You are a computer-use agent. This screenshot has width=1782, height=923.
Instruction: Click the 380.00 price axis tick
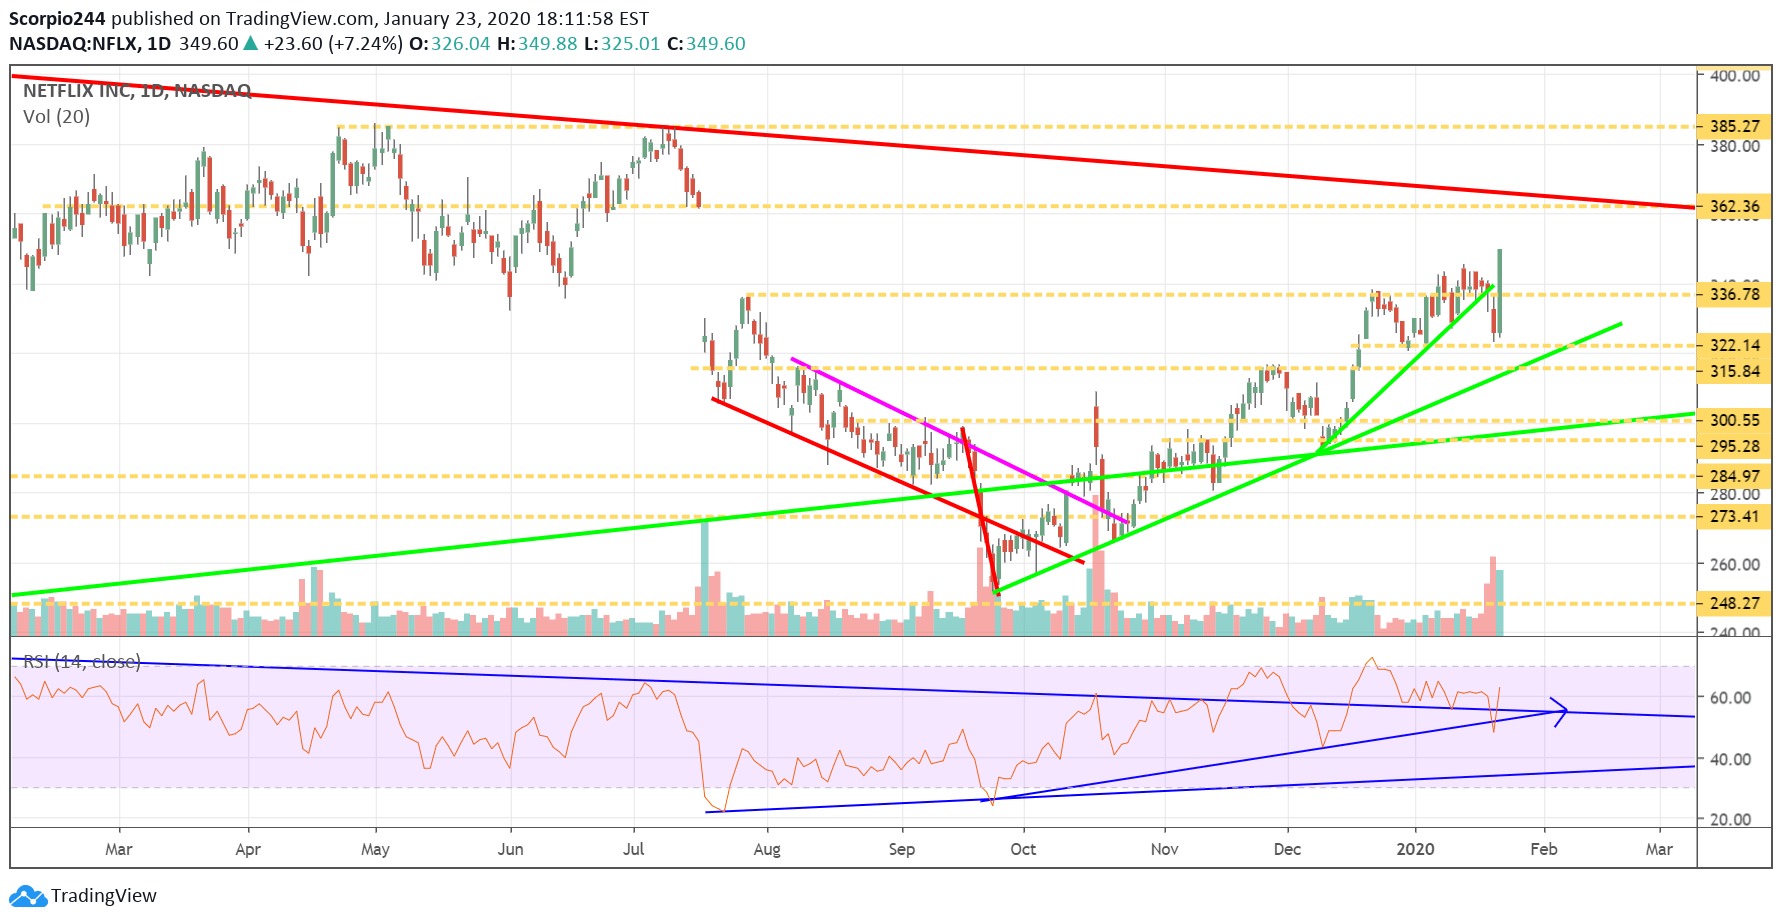(x=1735, y=146)
